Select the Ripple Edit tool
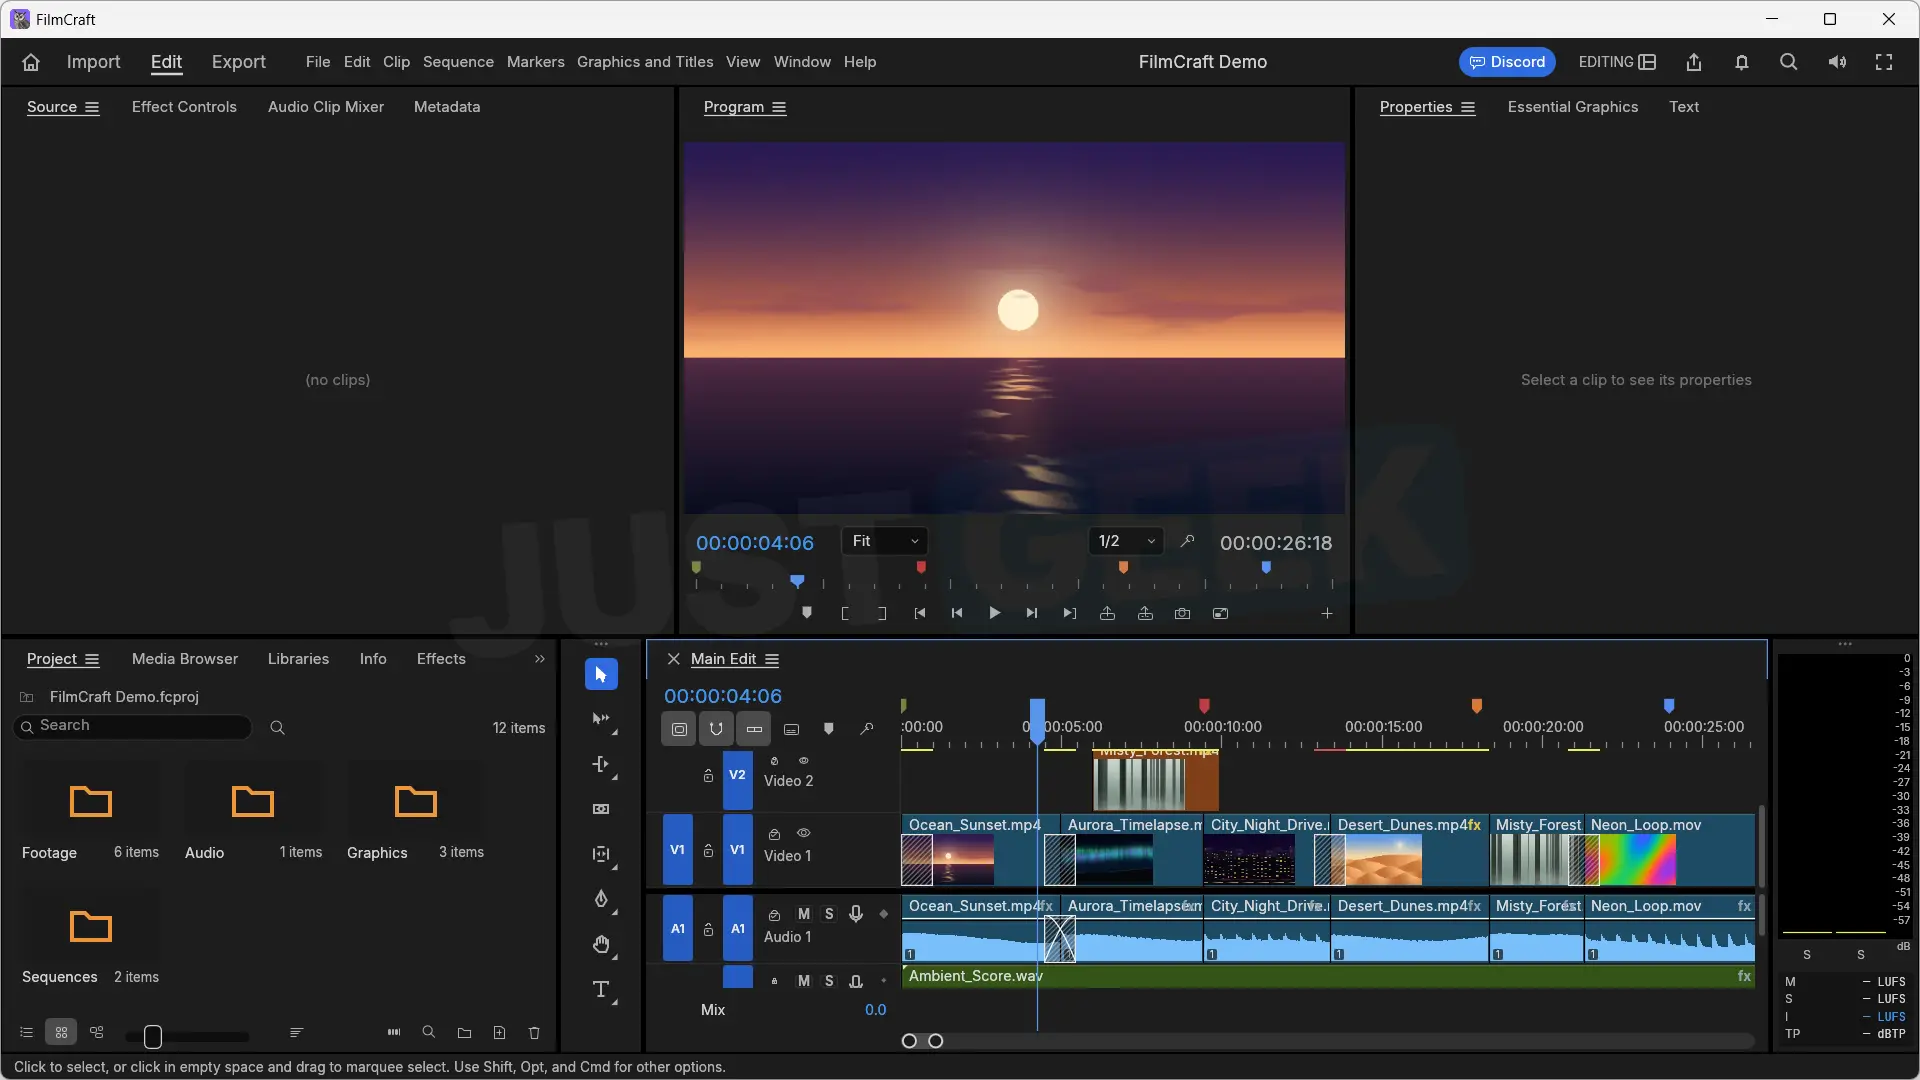 click(601, 765)
